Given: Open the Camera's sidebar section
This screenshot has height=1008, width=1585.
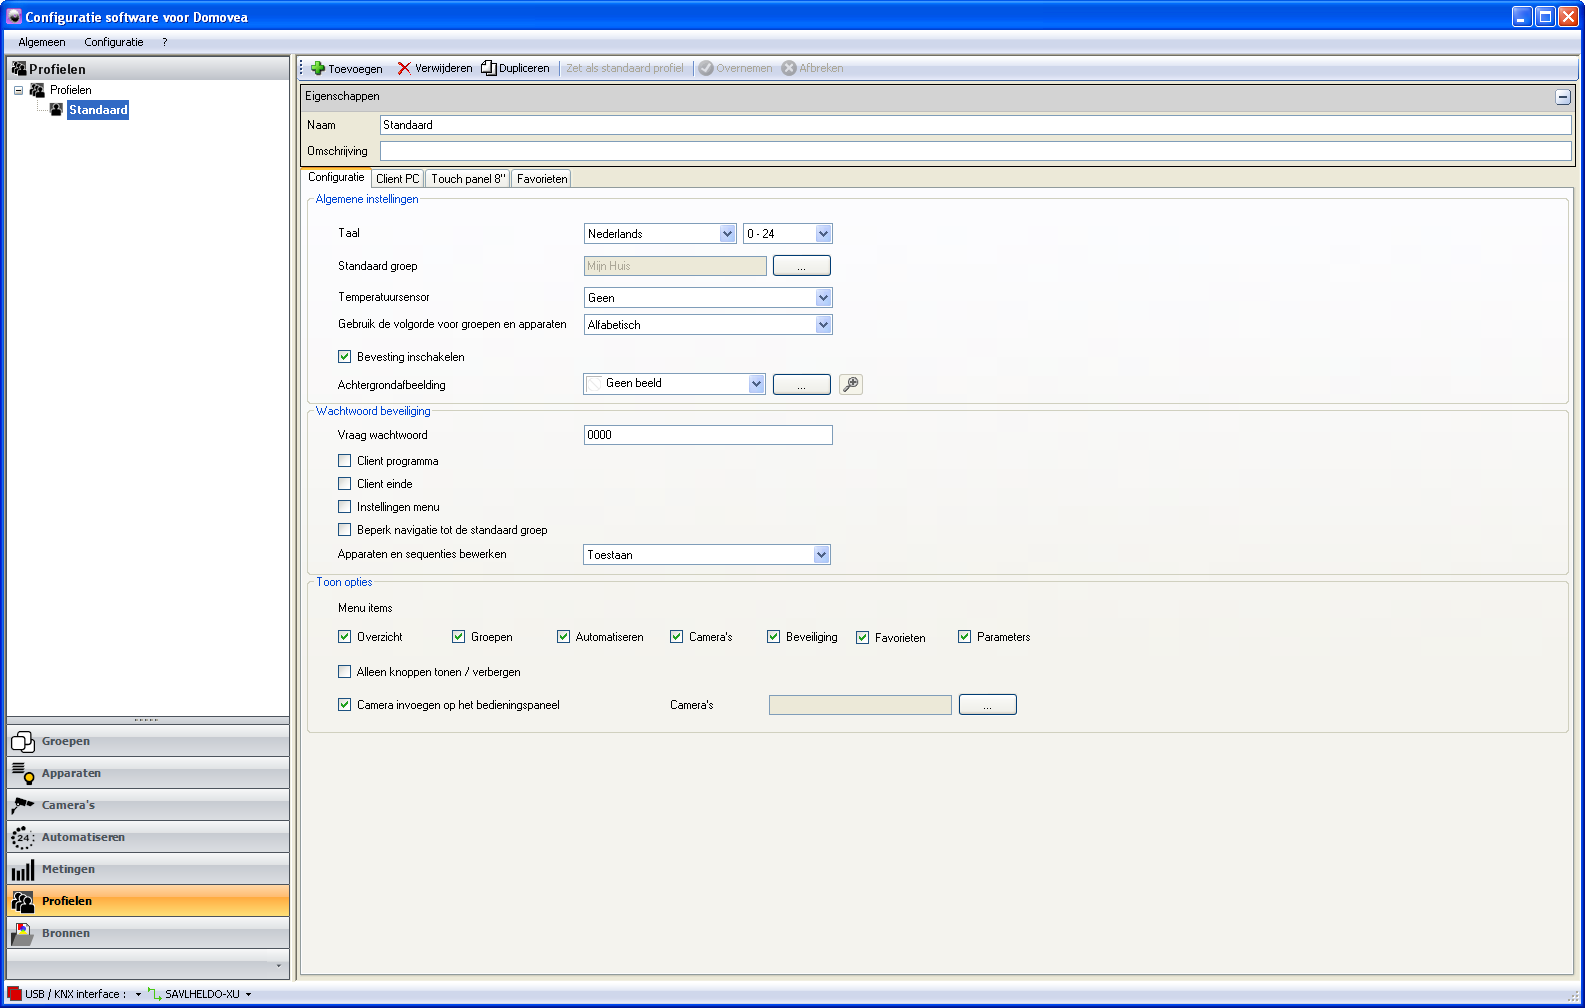Looking at the screenshot, I should [148, 805].
